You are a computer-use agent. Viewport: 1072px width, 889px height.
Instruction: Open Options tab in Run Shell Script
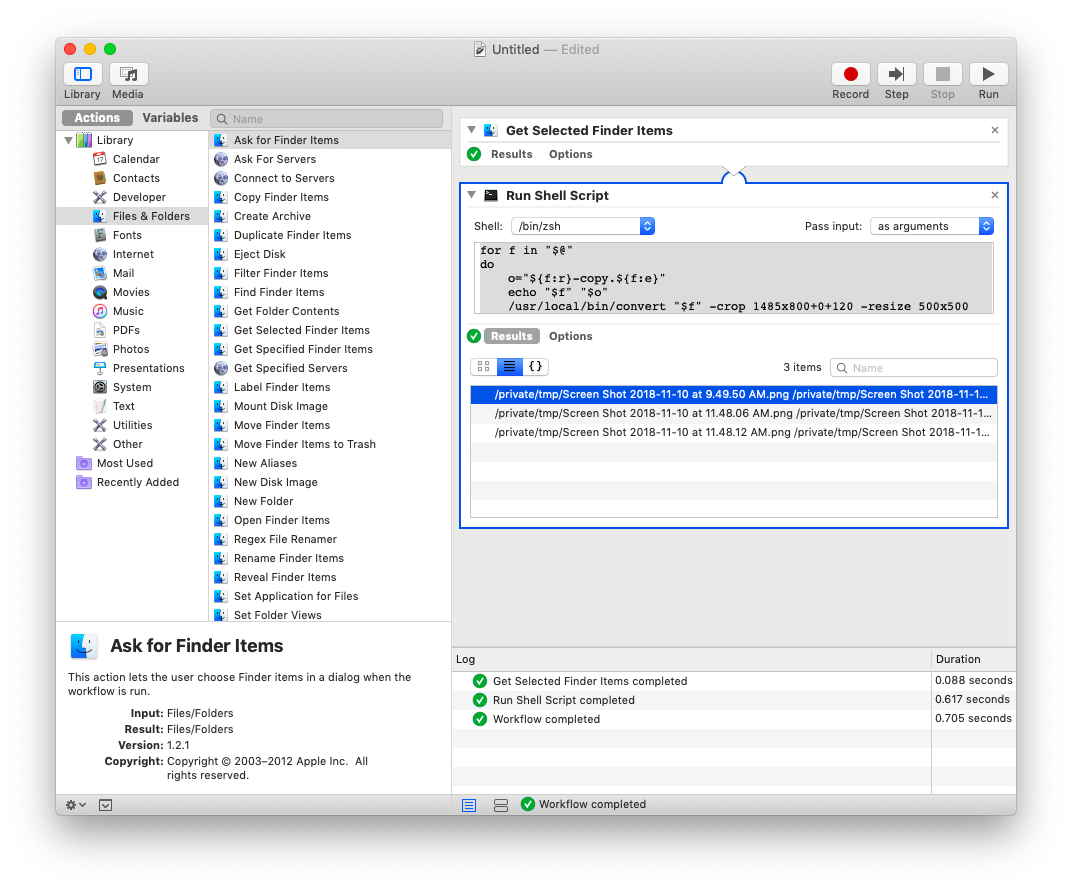pos(570,336)
